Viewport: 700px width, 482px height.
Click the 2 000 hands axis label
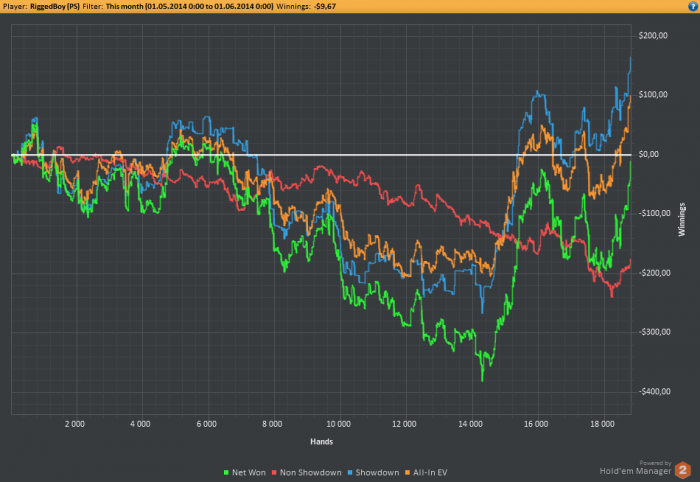pyautogui.click(x=75, y=424)
